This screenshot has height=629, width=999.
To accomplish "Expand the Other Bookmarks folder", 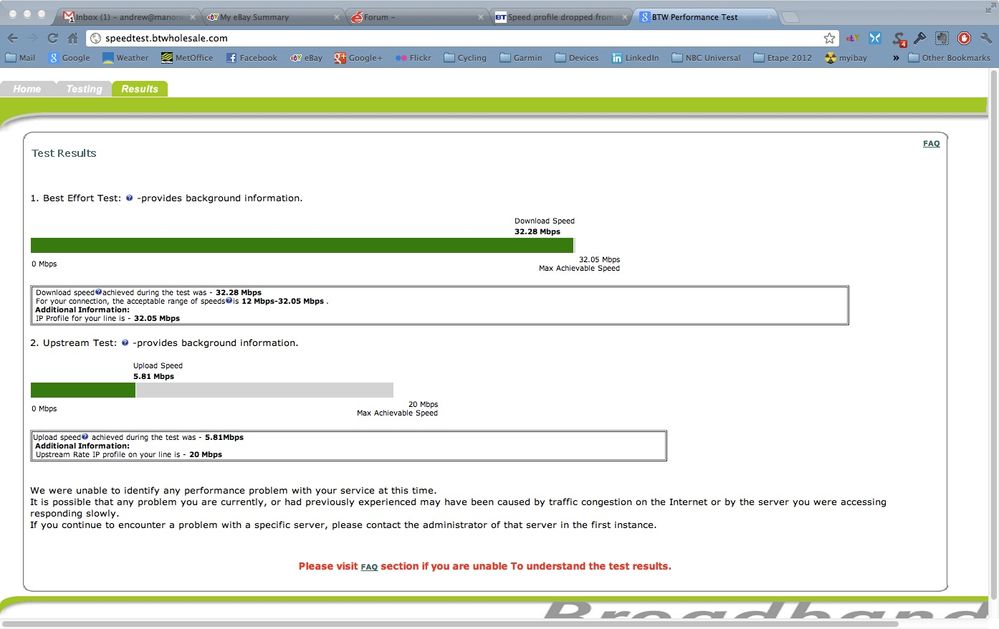I will pos(949,57).
